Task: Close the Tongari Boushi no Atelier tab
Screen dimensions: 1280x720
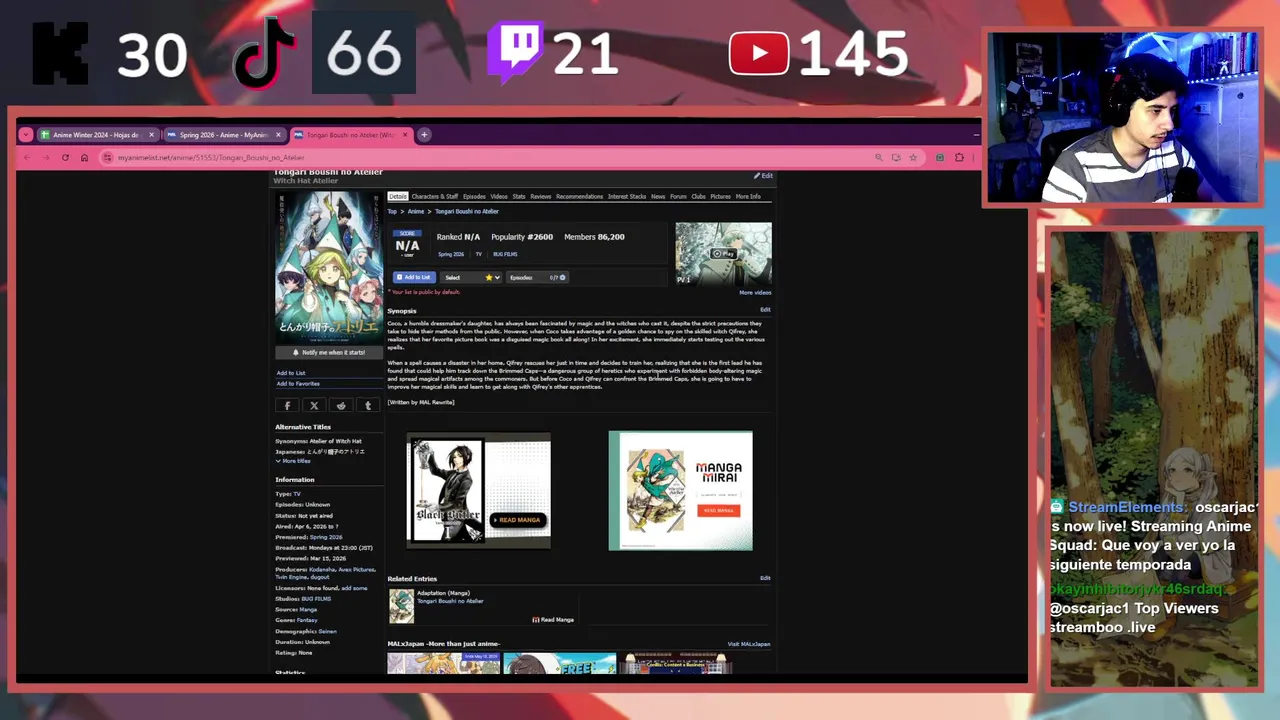Action: (405, 134)
